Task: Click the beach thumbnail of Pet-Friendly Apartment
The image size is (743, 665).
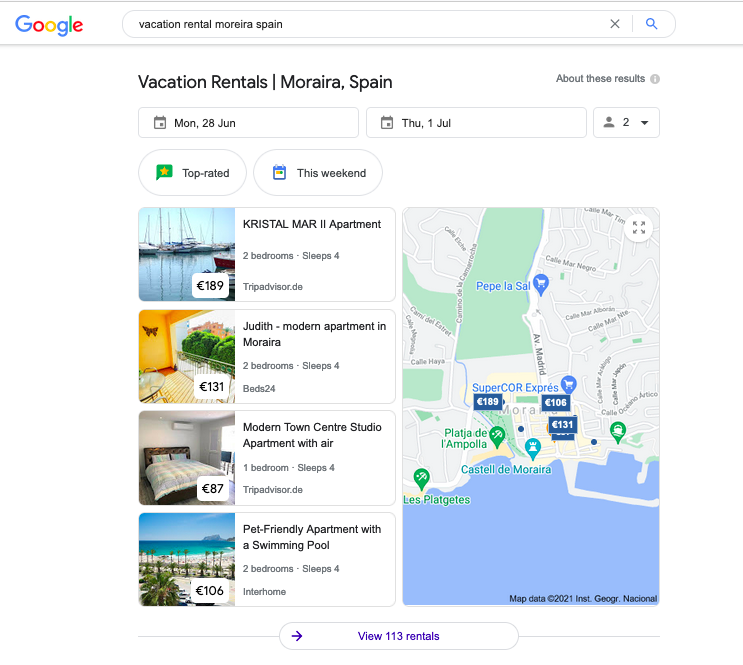Action: [x=187, y=559]
